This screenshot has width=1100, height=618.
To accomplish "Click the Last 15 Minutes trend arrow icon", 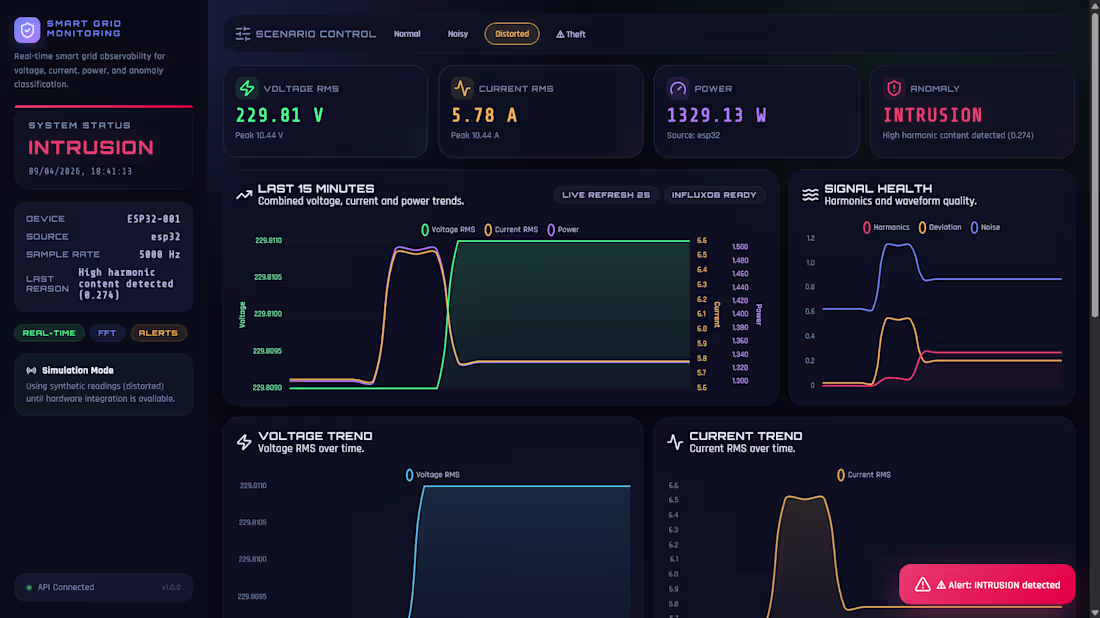I will (243, 195).
